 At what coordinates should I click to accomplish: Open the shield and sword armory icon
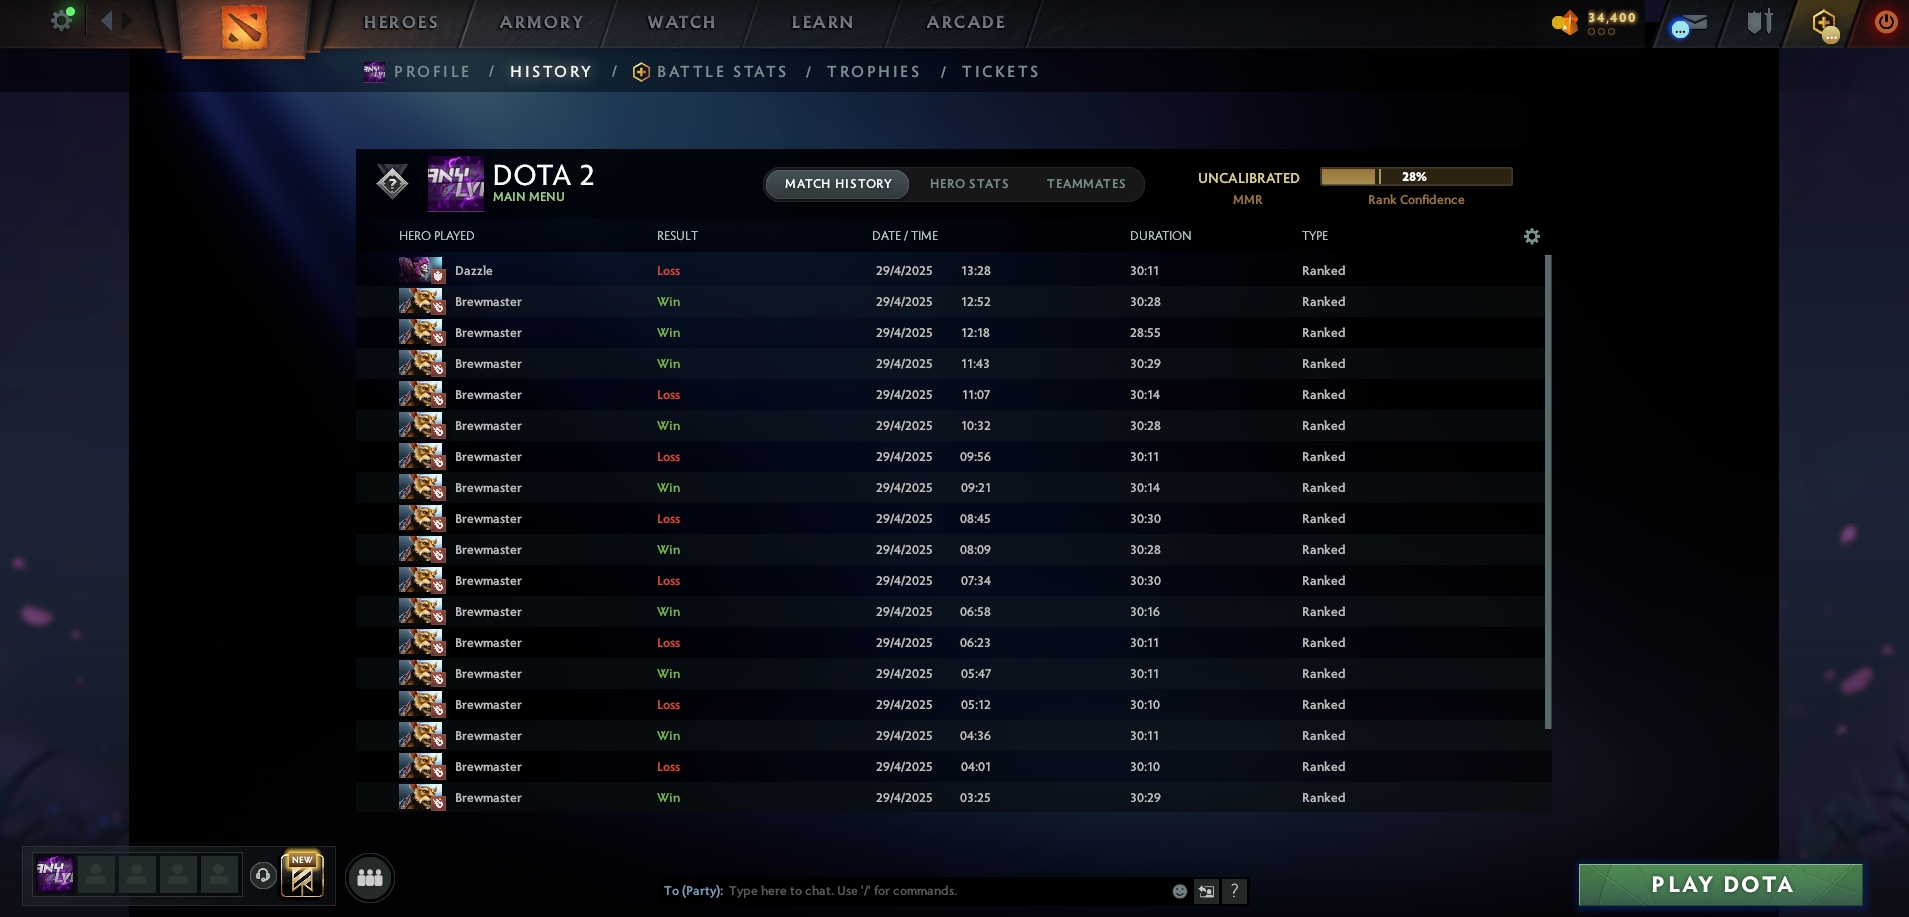point(1760,22)
